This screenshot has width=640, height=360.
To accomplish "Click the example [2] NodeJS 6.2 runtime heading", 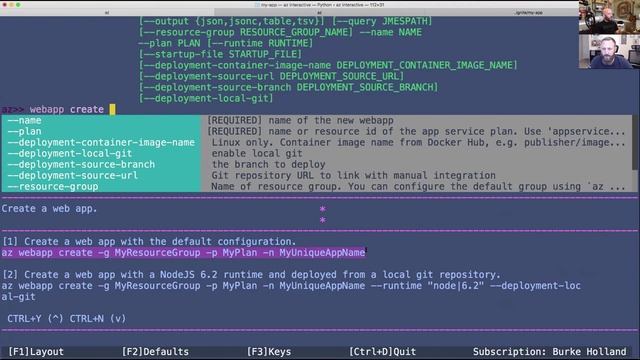I will pos(251,275).
